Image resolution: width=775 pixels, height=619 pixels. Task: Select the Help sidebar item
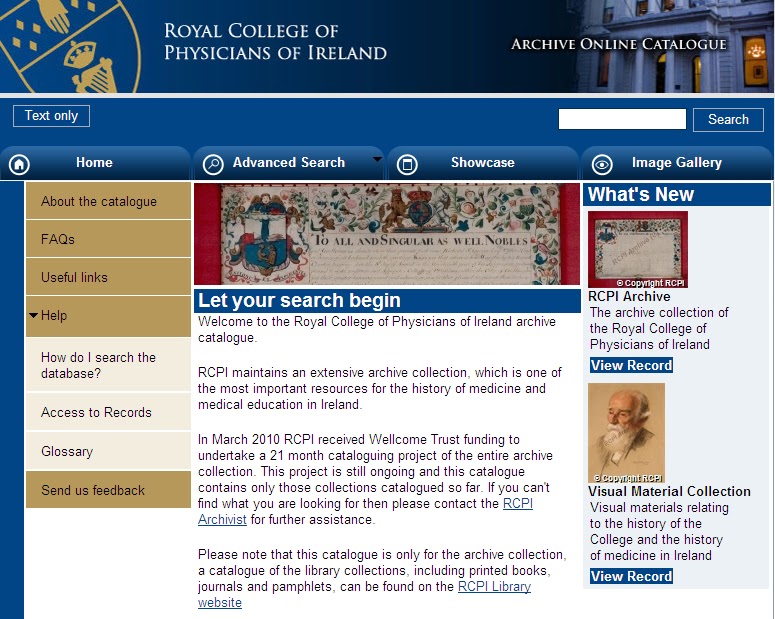click(108, 316)
